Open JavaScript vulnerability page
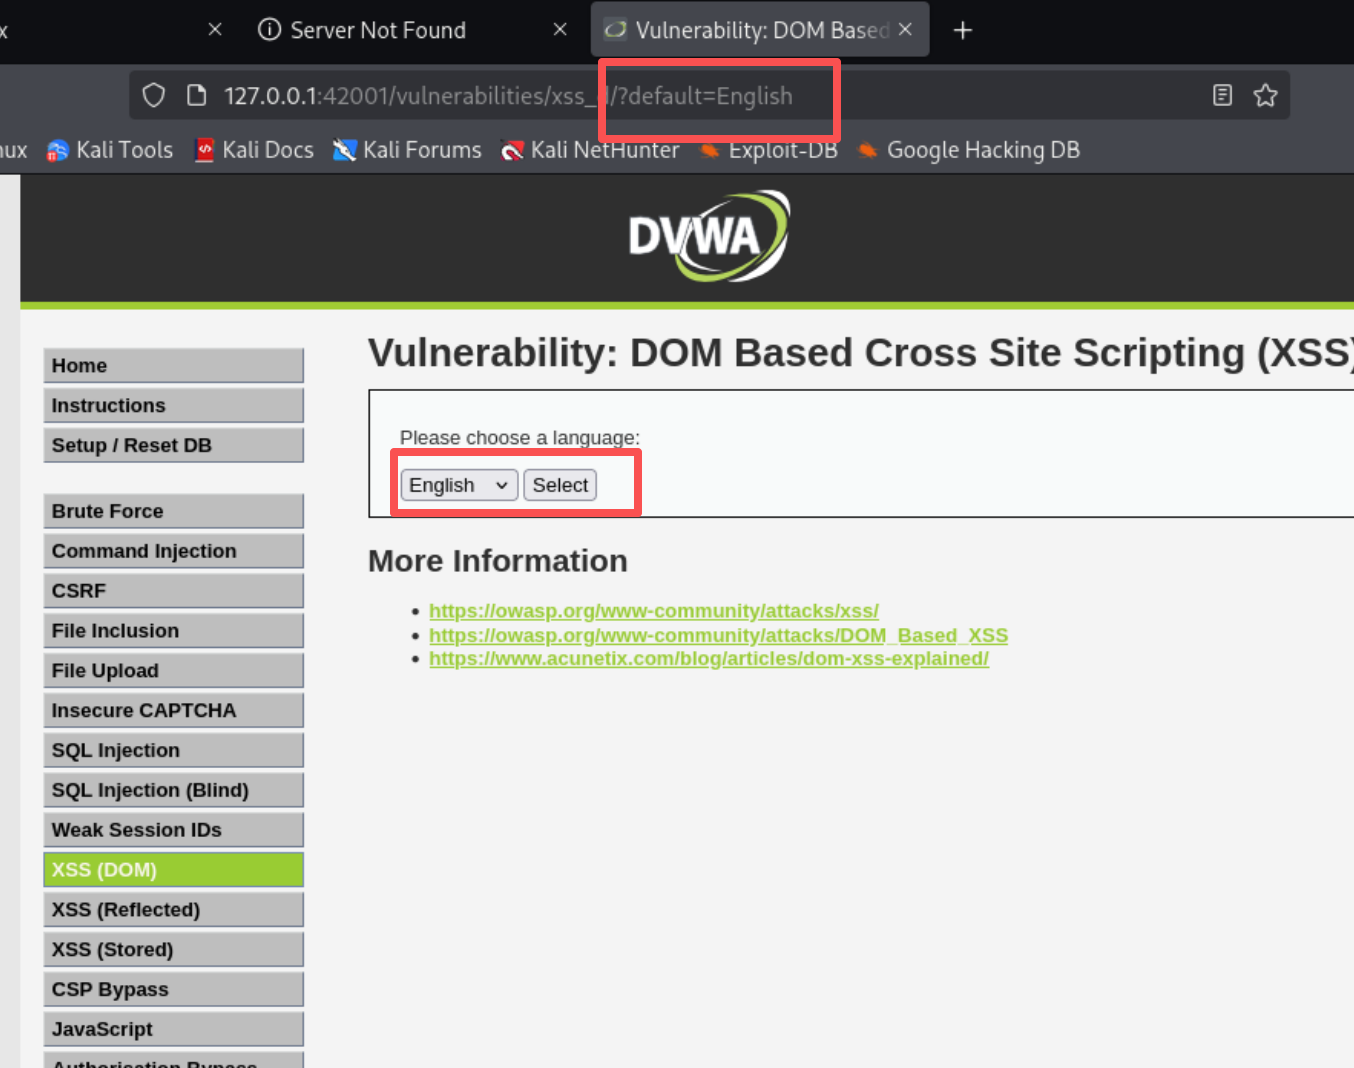Image resolution: width=1354 pixels, height=1068 pixels. pos(173,1029)
